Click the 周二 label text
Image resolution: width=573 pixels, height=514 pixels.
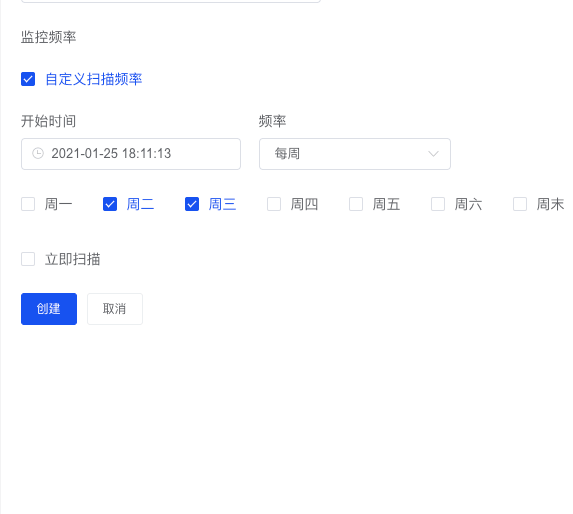(140, 204)
